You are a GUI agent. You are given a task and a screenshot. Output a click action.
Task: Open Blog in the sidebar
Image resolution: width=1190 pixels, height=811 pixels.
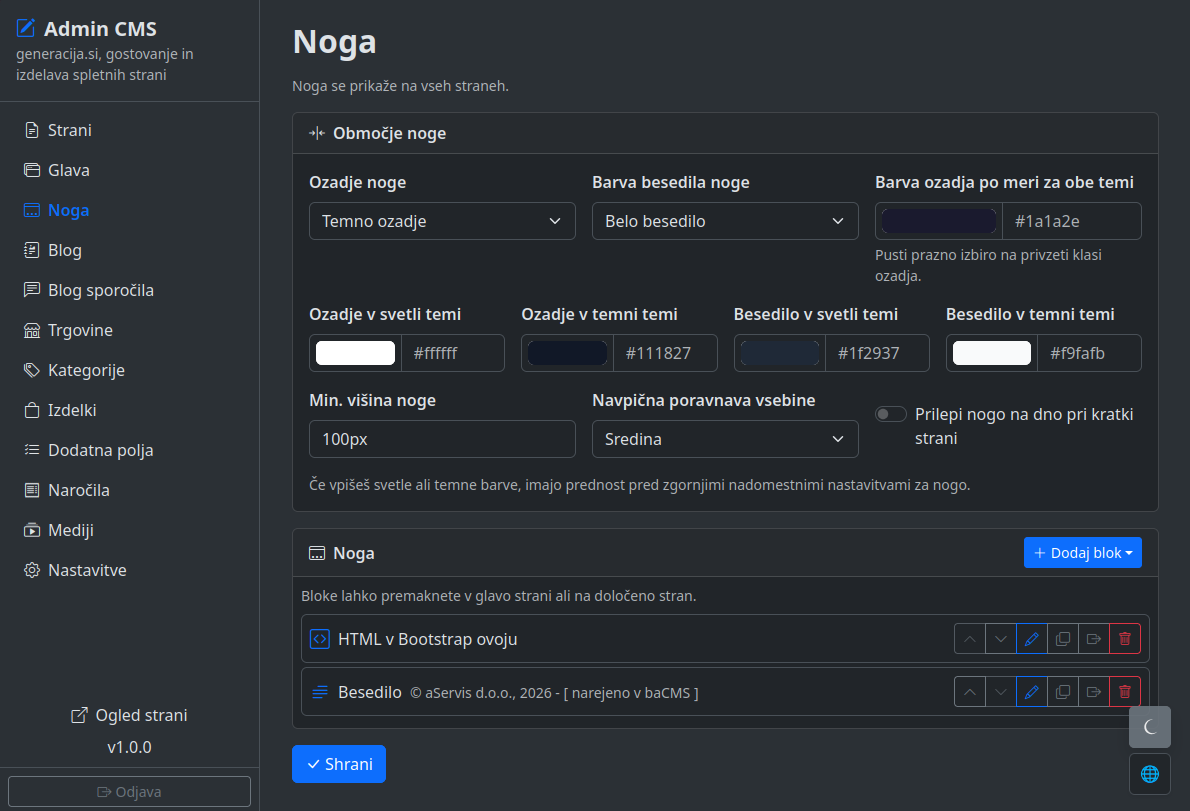(129, 250)
